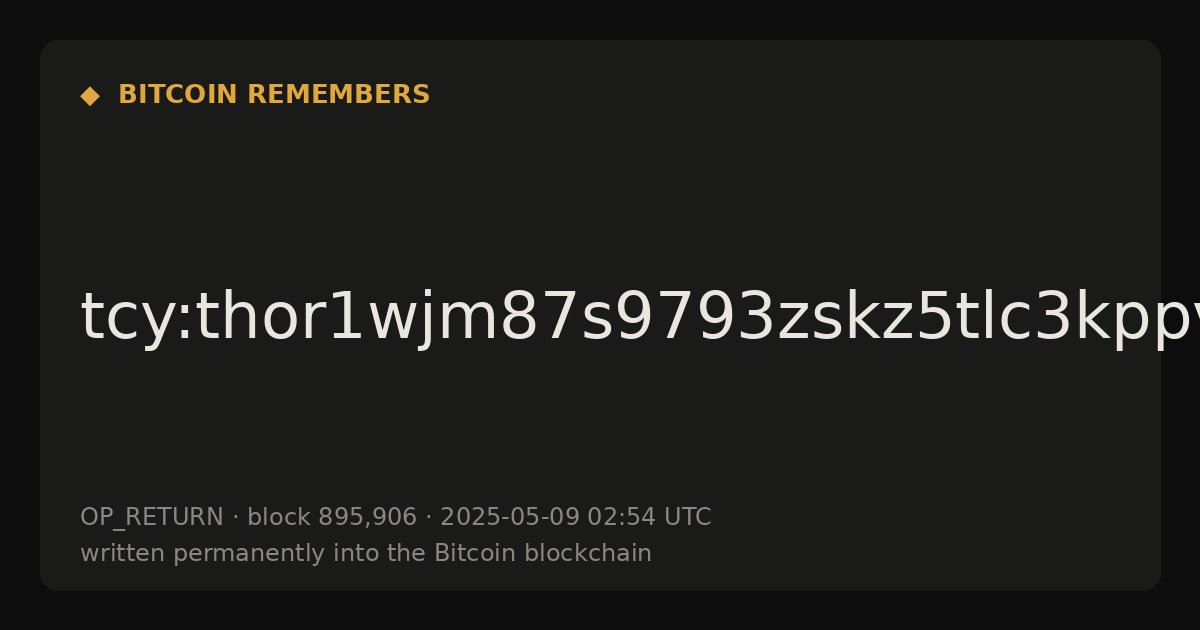Image resolution: width=1200 pixels, height=630 pixels.
Task: Click the word 'blockchain' in the footer
Action: pyautogui.click(x=589, y=554)
